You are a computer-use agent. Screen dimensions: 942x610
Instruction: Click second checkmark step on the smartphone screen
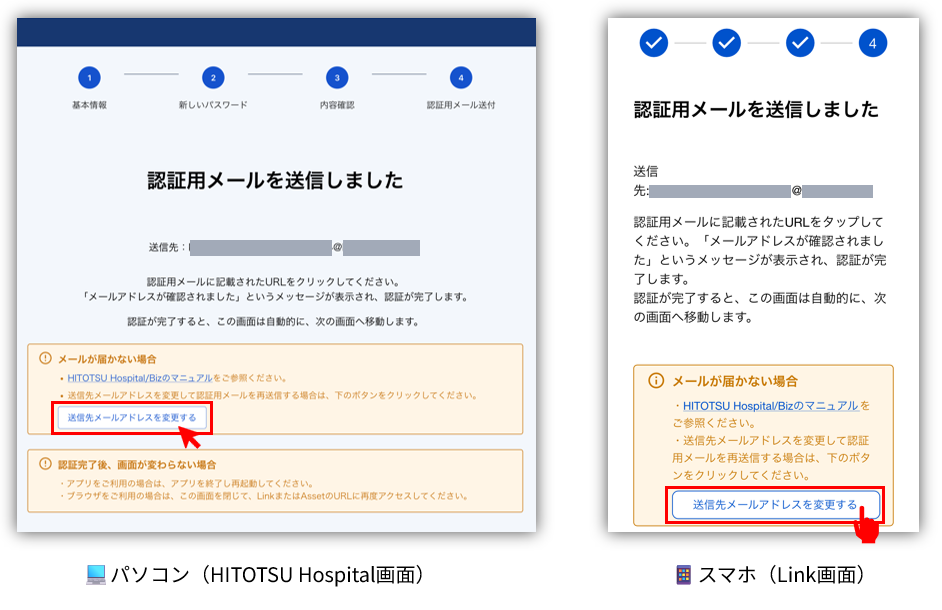pyautogui.click(x=727, y=43)
